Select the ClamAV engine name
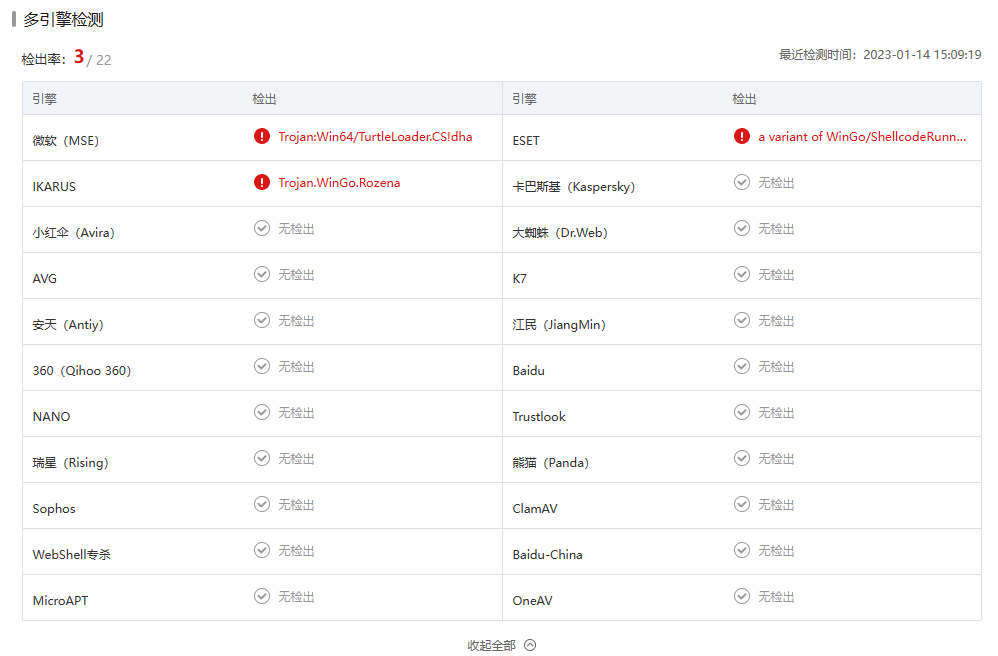 pos(535,508)
